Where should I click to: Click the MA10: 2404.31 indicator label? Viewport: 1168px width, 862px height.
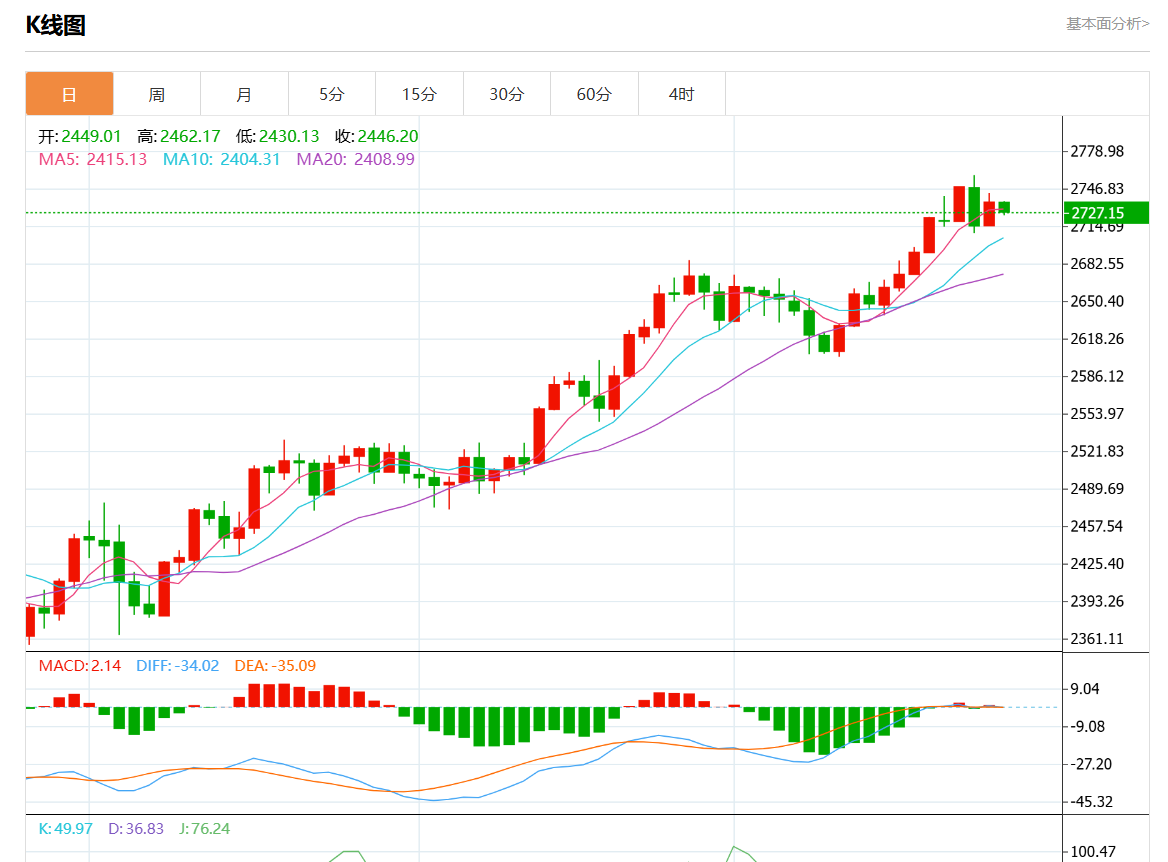tap(221, 159)
